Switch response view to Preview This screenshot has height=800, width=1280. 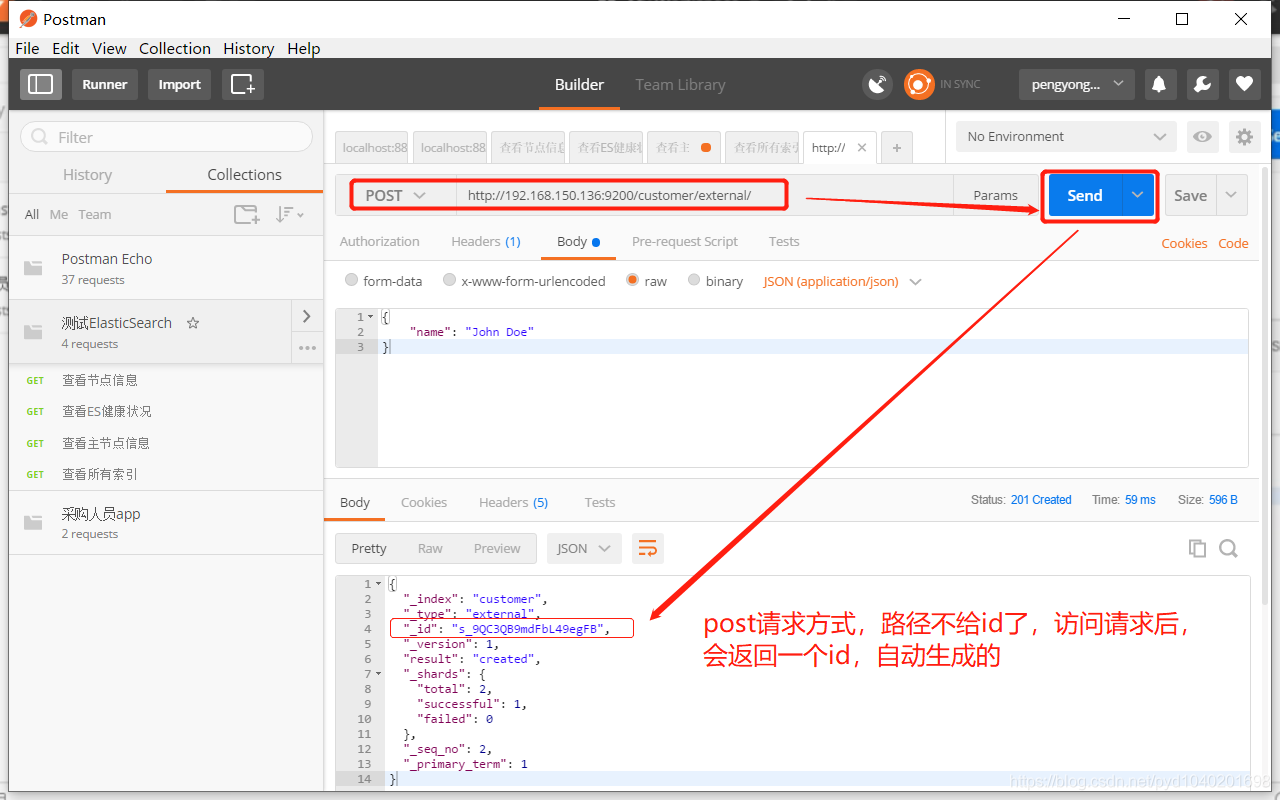tap(497, 548)
